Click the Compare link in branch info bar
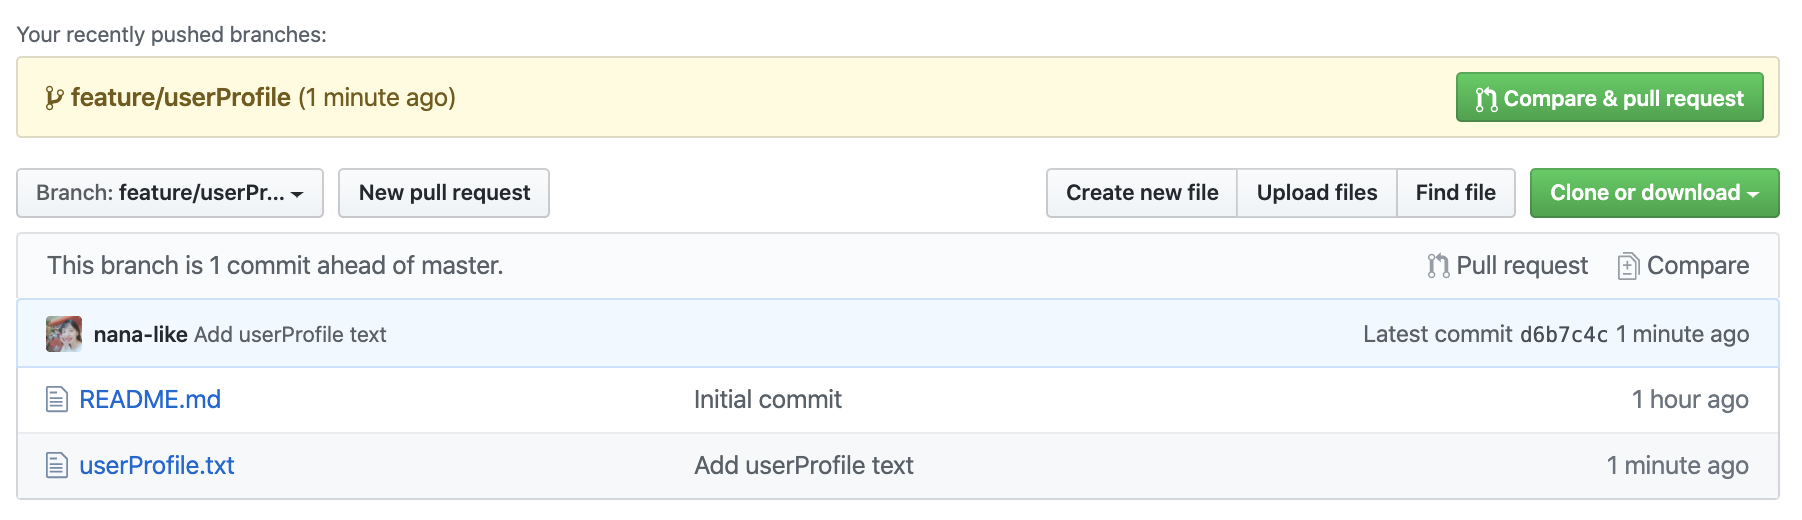 point(1697,266)
